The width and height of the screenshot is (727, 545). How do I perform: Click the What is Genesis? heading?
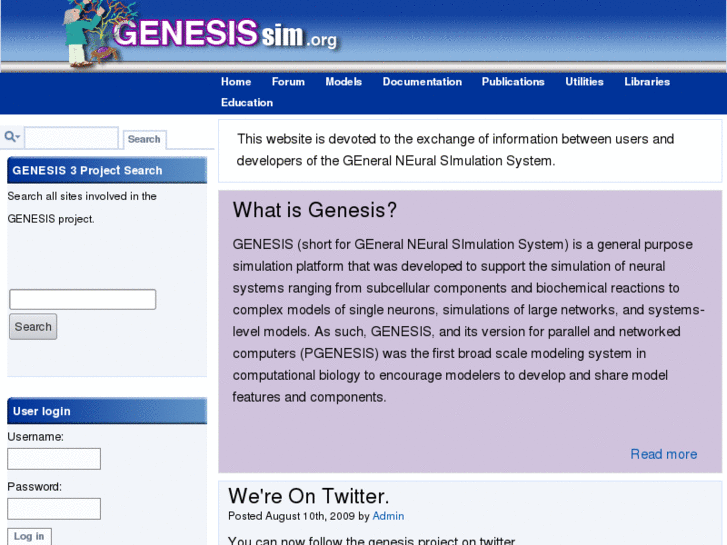315,210
